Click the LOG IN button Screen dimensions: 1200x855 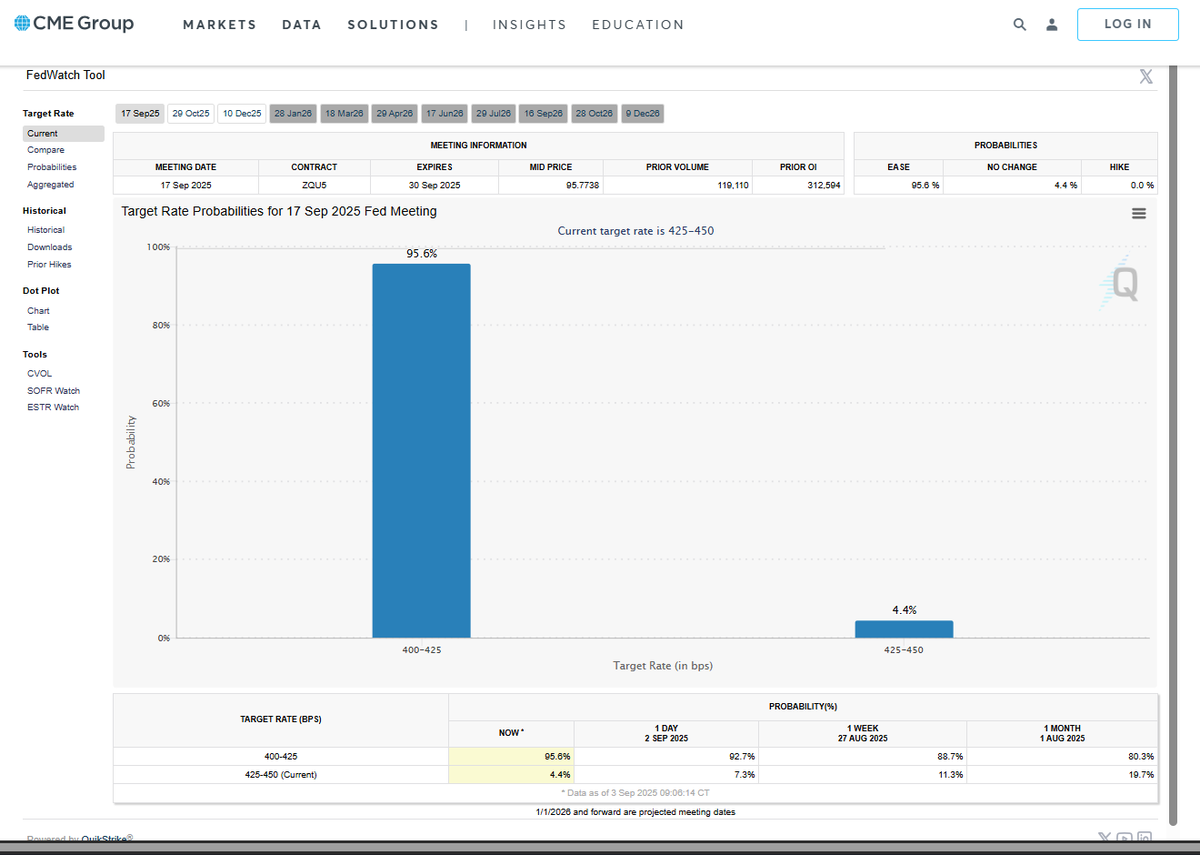tap(1128, 24)
